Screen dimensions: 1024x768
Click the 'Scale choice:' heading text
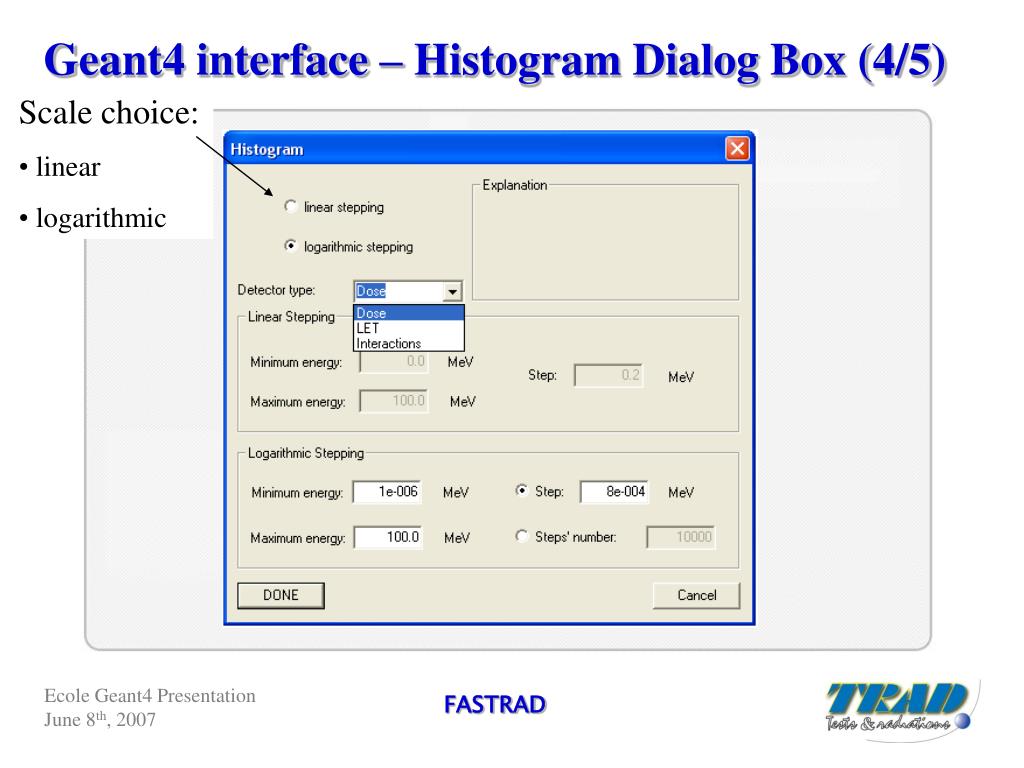pos(108,113)
